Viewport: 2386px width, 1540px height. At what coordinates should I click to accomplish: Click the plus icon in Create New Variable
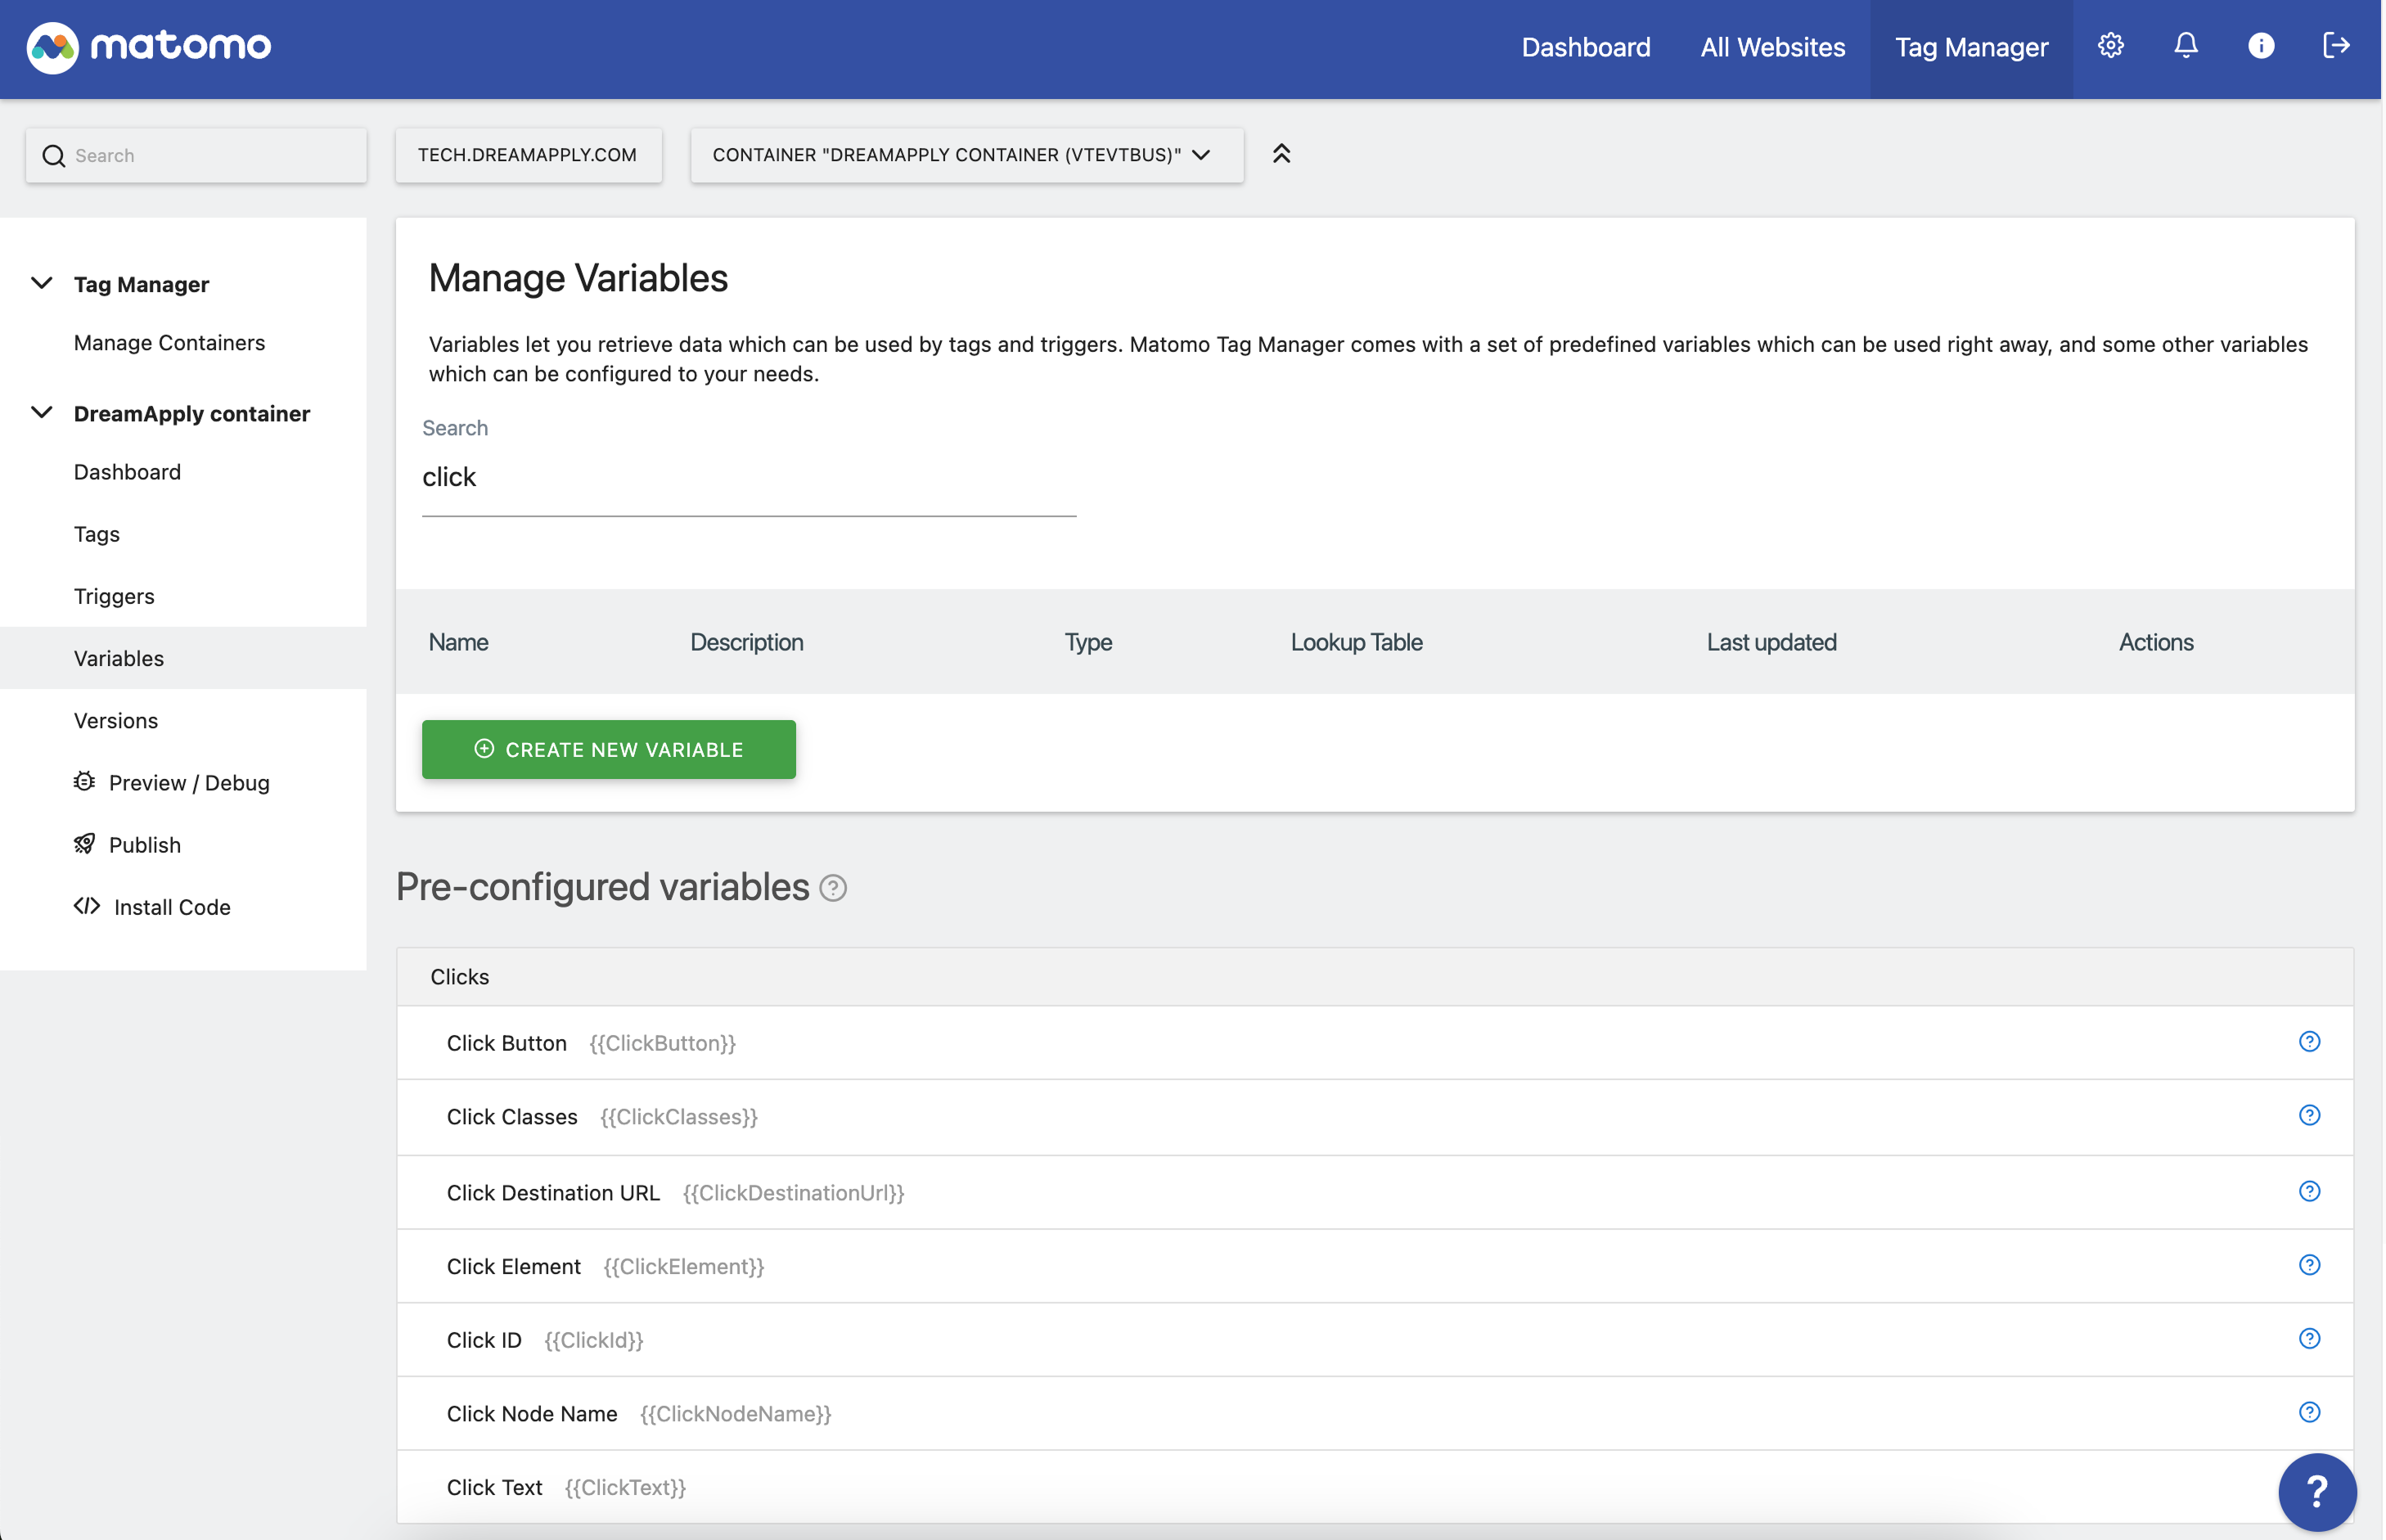[x=484, y=749]
